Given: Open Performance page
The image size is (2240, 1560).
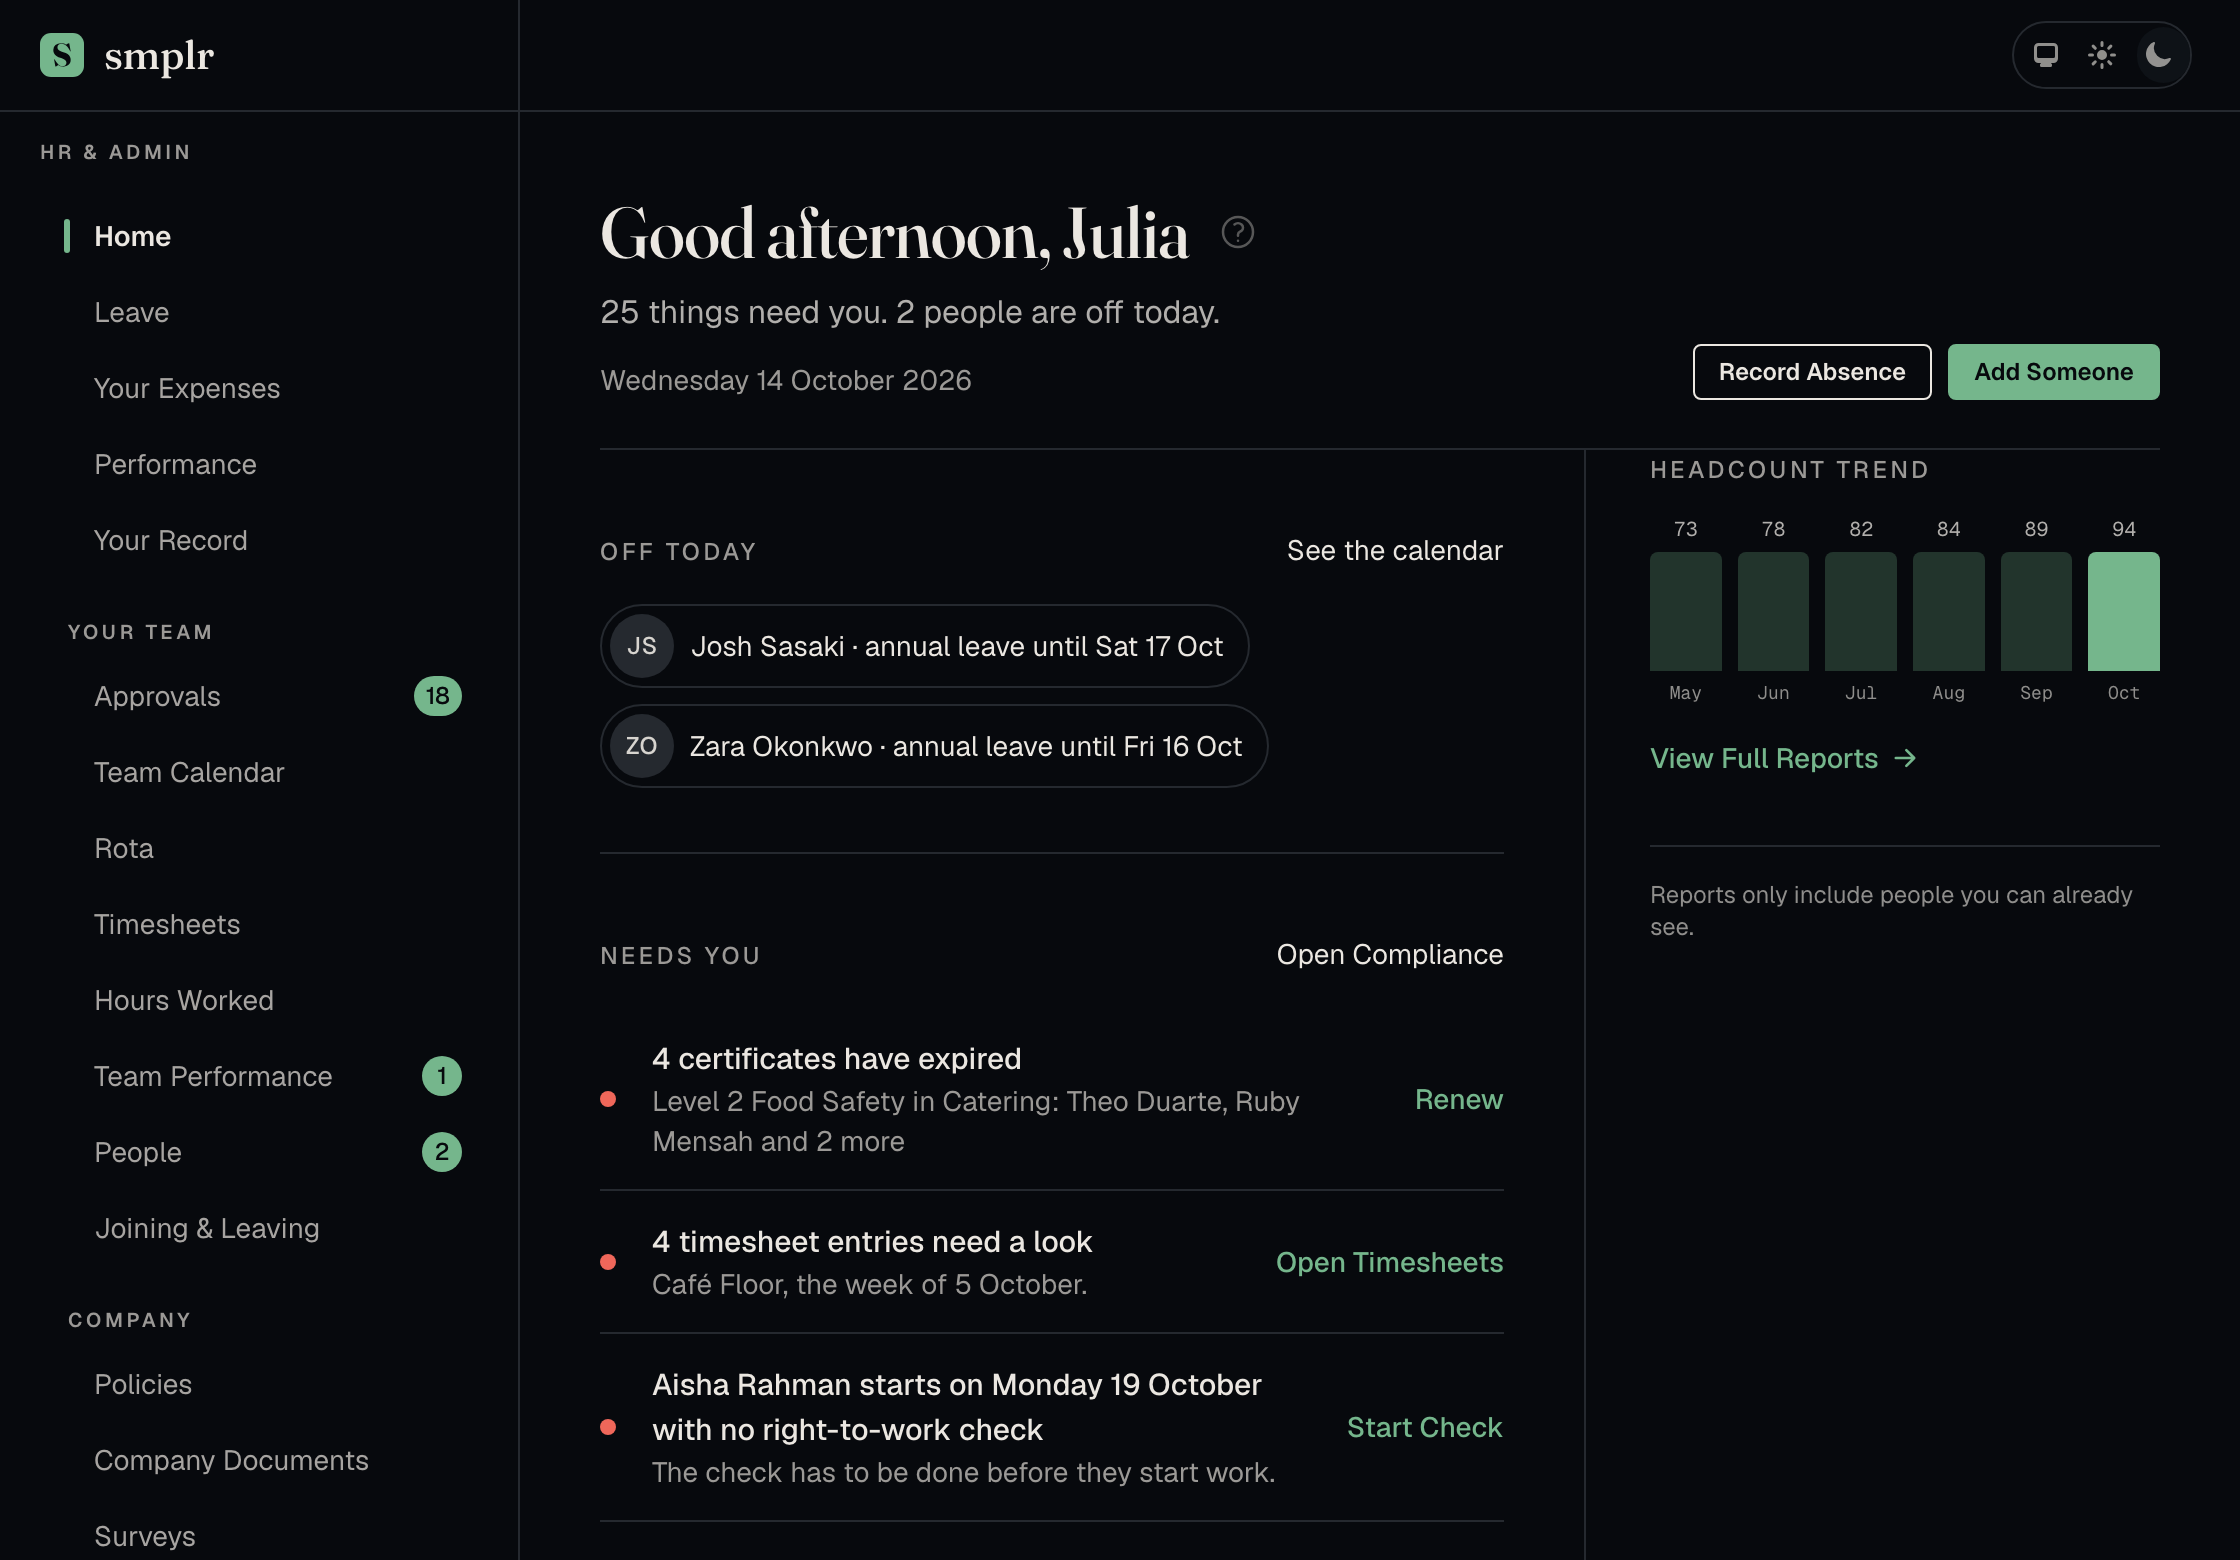Looking at the screenshot, I should coord(175,464).
